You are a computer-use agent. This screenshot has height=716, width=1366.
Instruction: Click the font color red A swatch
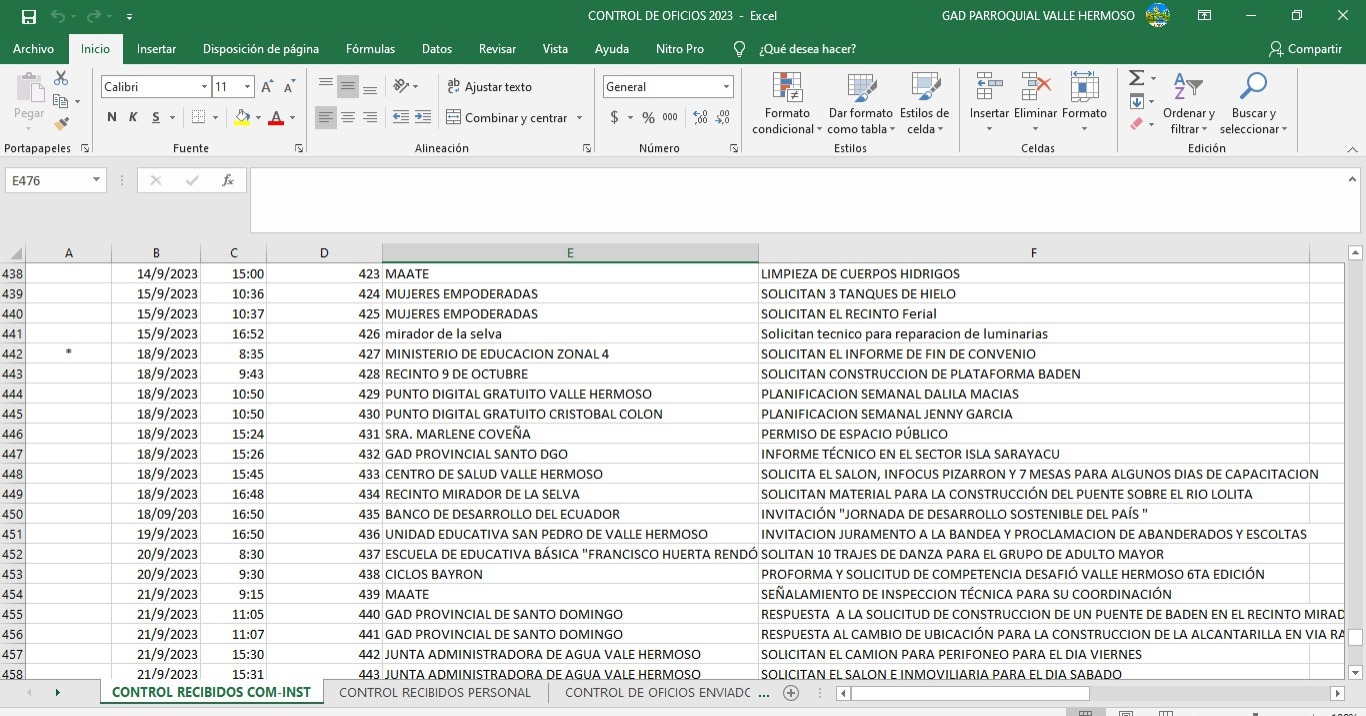pos(276,118)
